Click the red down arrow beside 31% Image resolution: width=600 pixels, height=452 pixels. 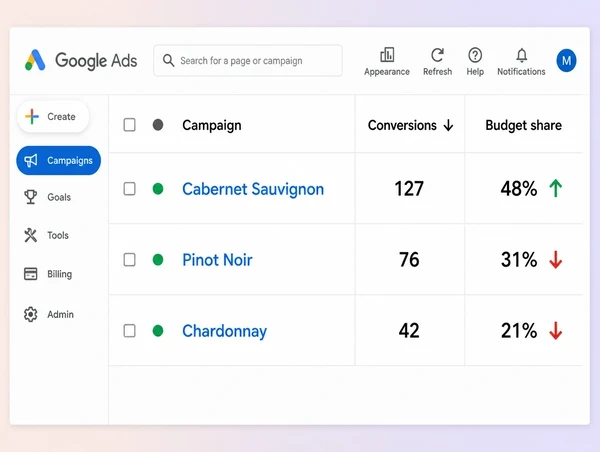pos(556,259)
